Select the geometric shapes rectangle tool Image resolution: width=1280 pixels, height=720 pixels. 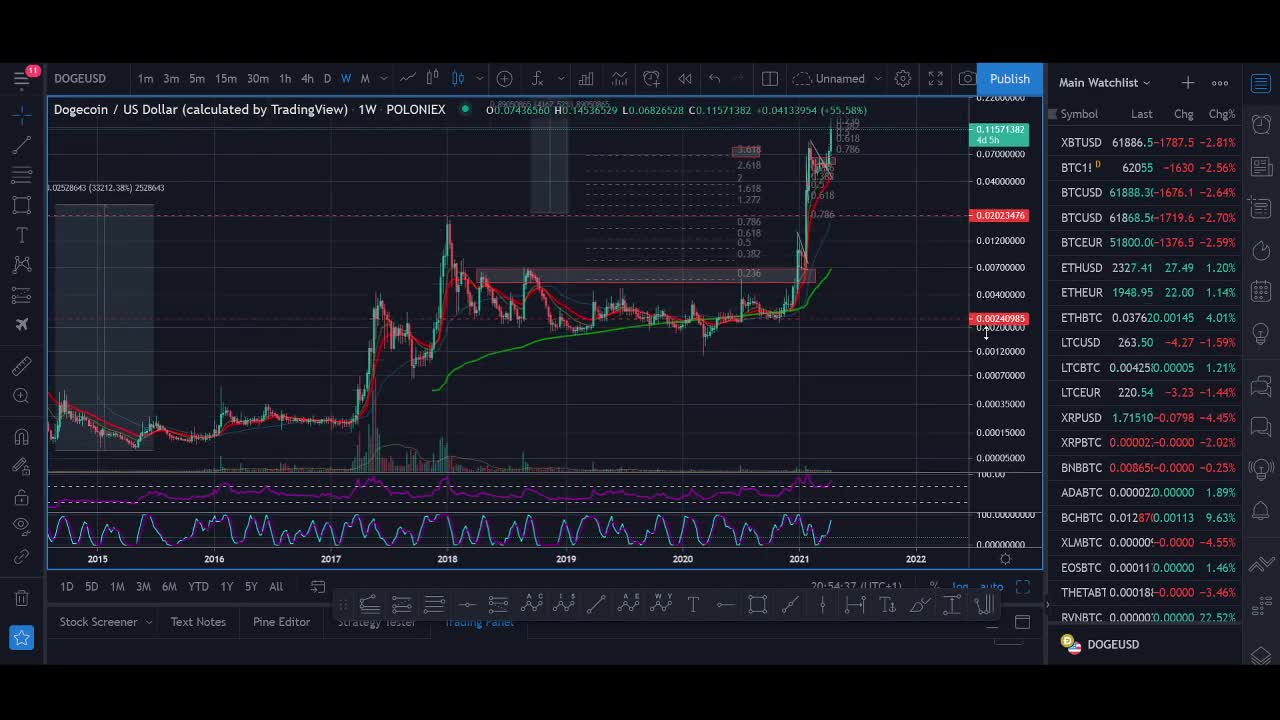click(x=21, y=206)
